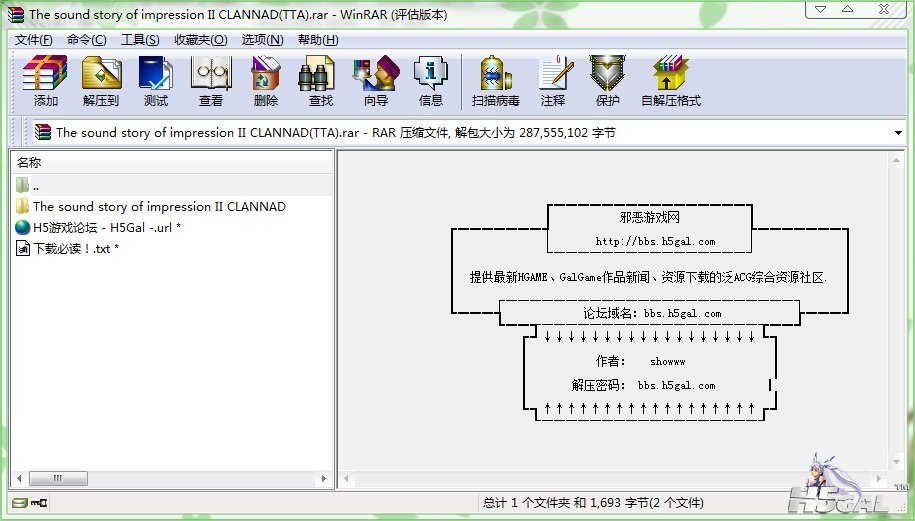Open the 文件(F) menu

coord(34,40)
